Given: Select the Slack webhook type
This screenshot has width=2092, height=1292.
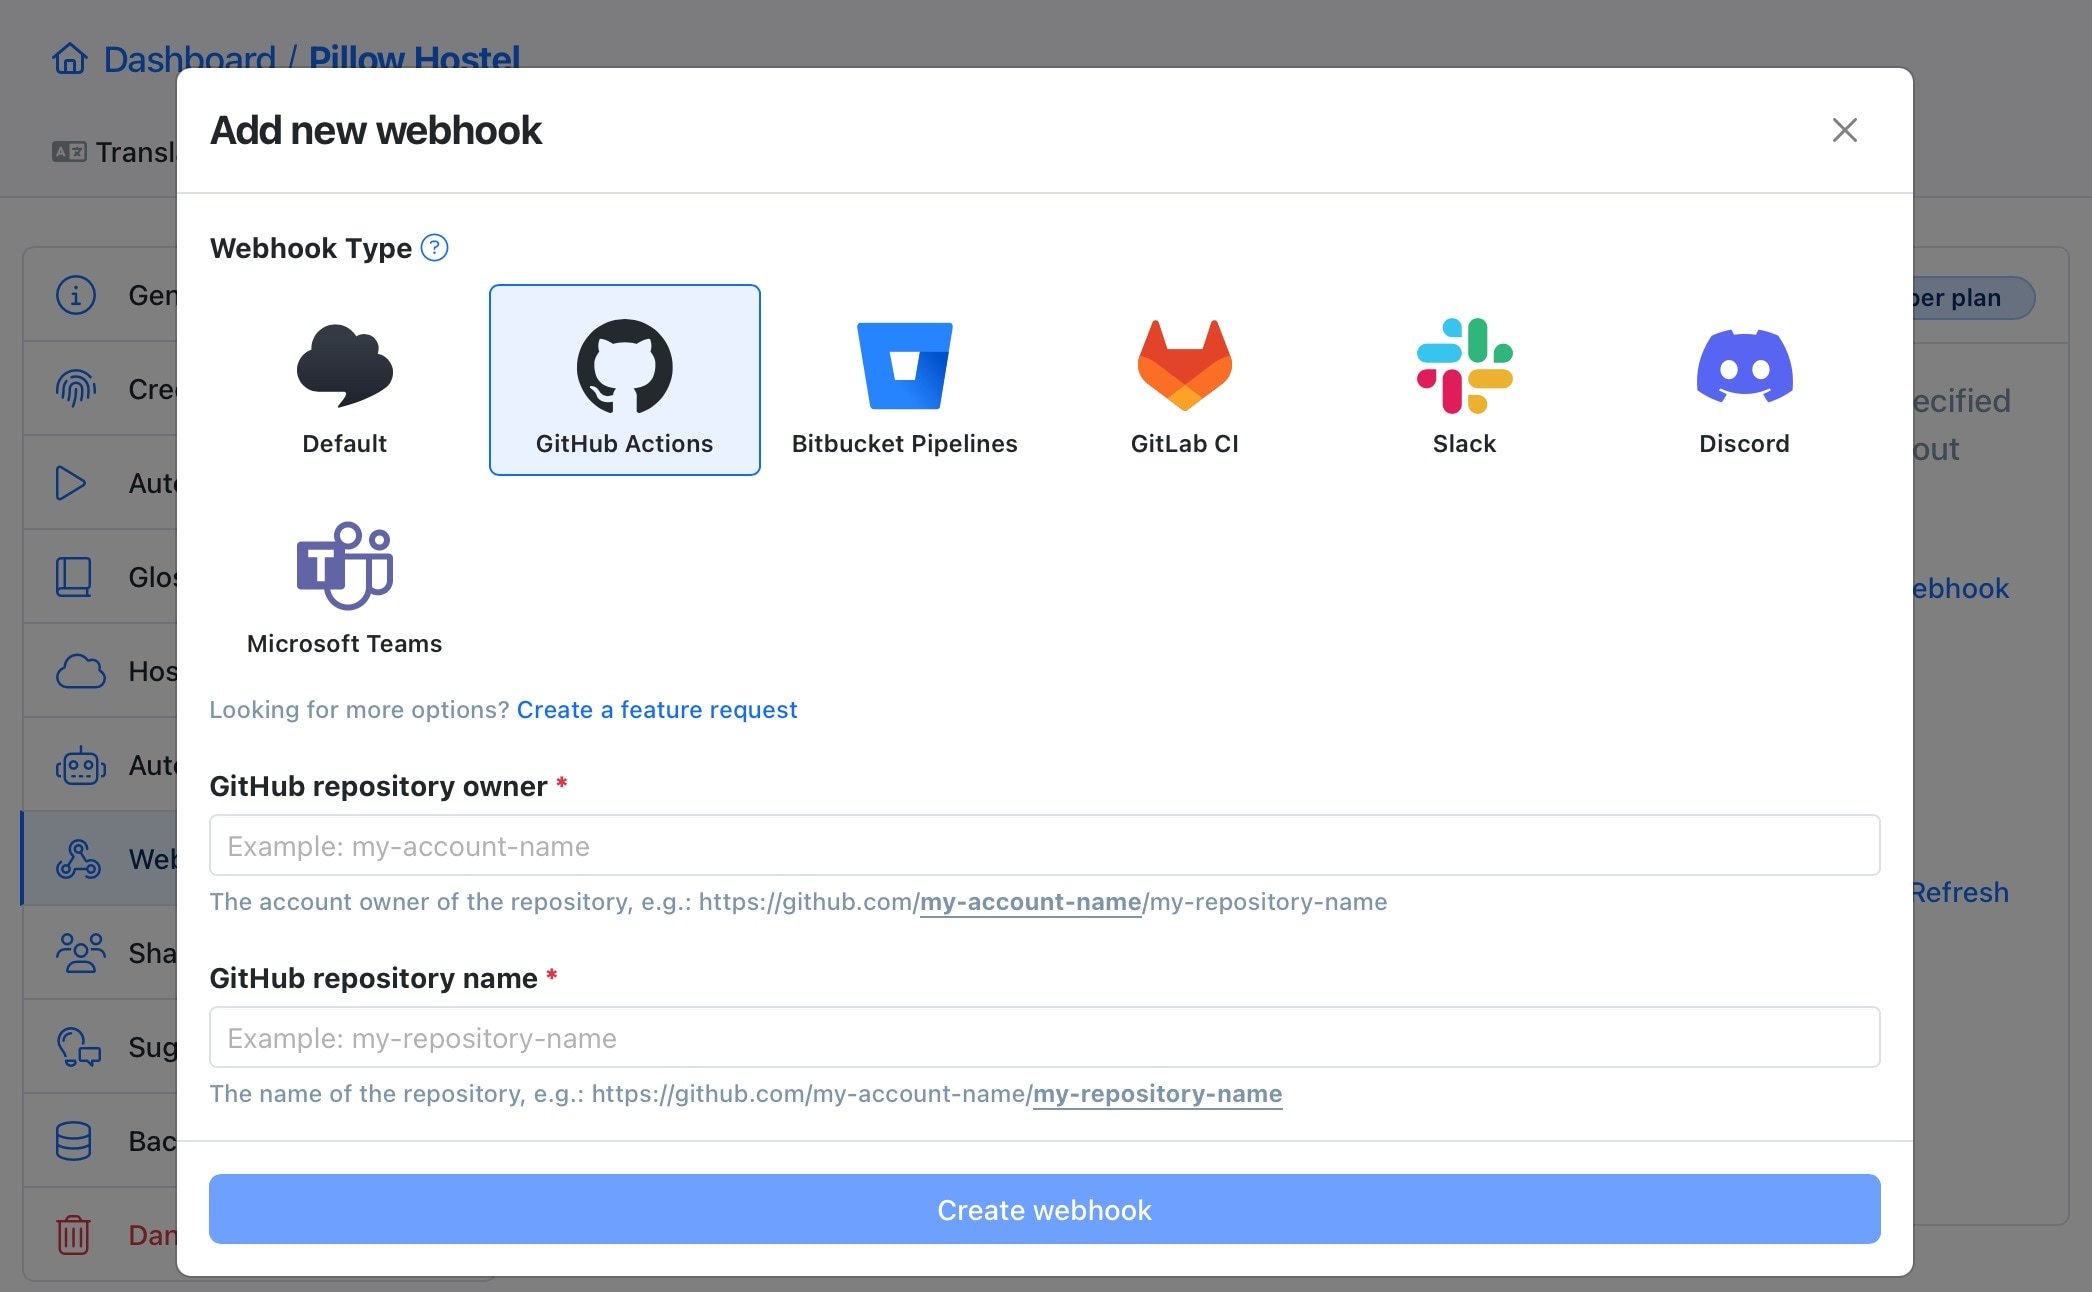Looking at the screenshot, I should (1464, 380).
